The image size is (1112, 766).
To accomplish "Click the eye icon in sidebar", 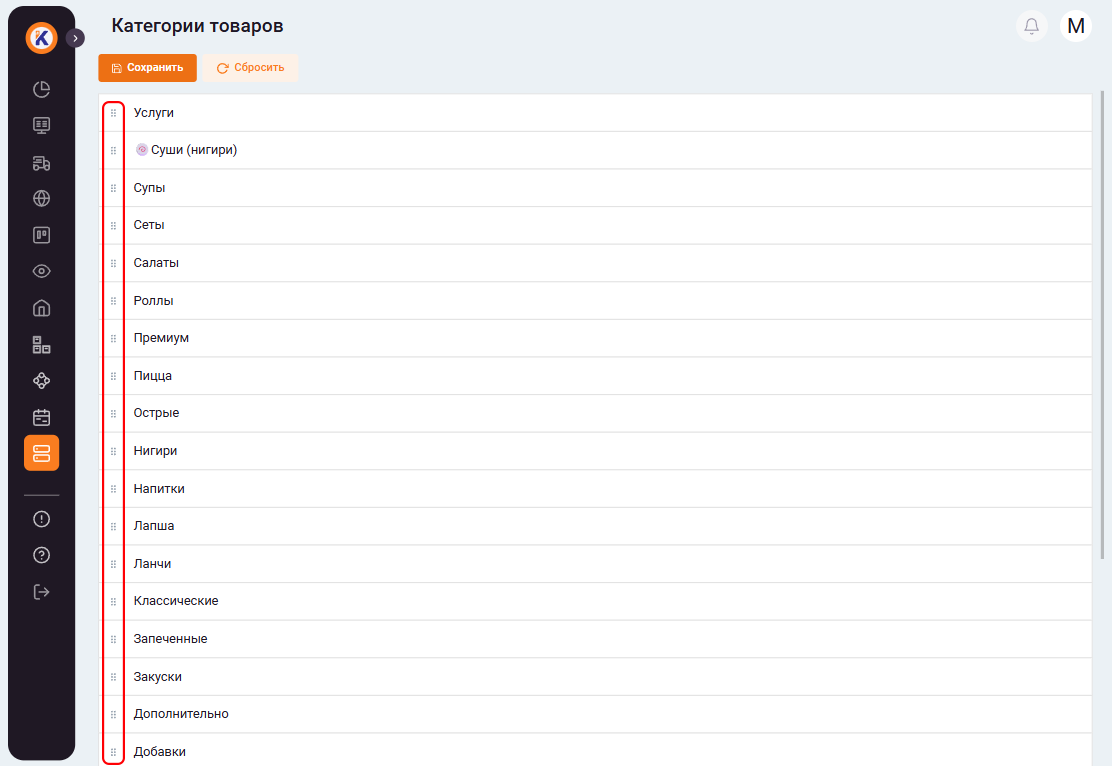I will [41, 271].
